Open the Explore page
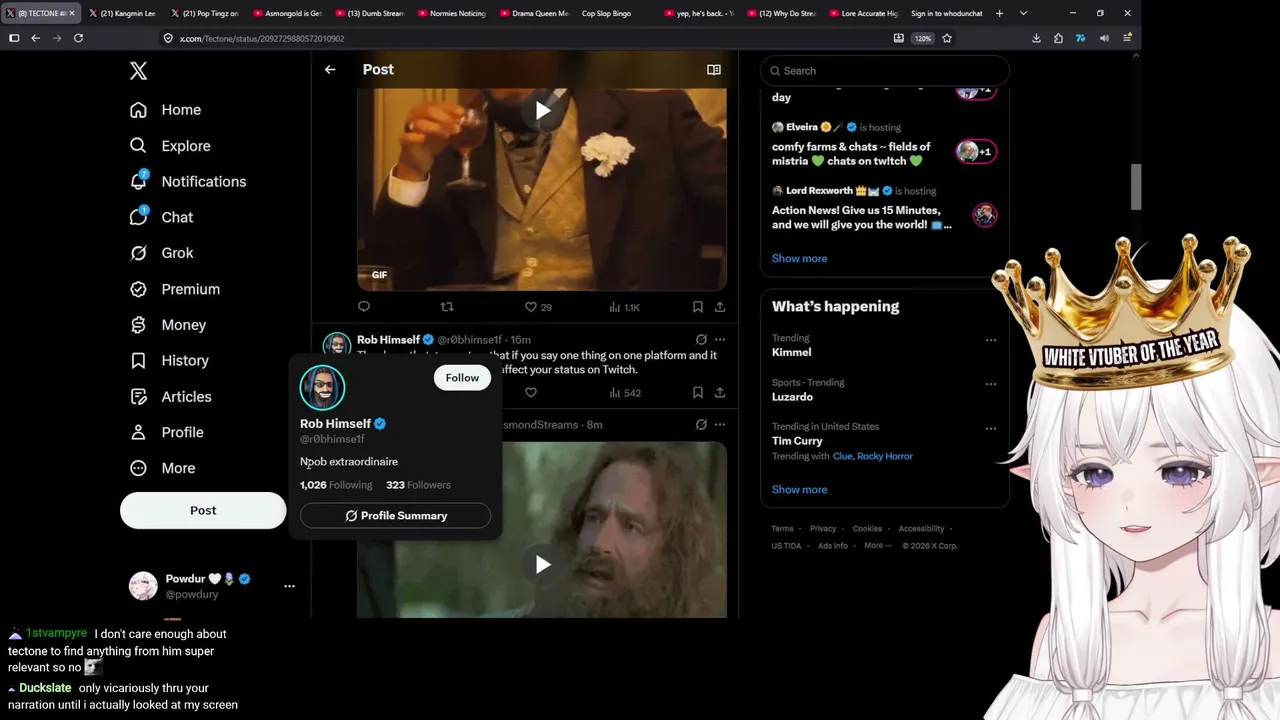The height and width of the screenshot is (720, 1280). point(170,146)
